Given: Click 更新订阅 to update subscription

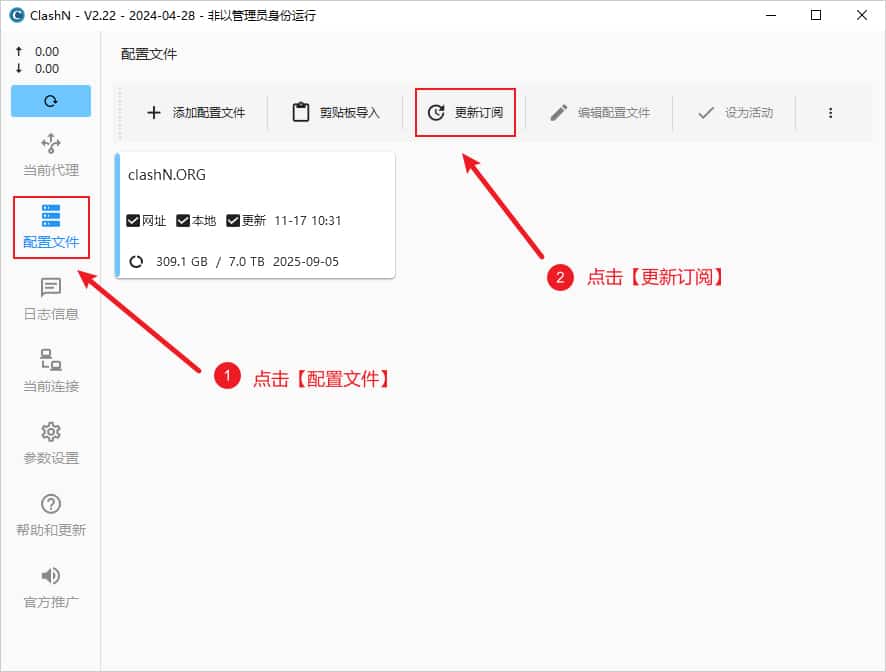Looking at the screenshot, I should (x=464, y=112).
